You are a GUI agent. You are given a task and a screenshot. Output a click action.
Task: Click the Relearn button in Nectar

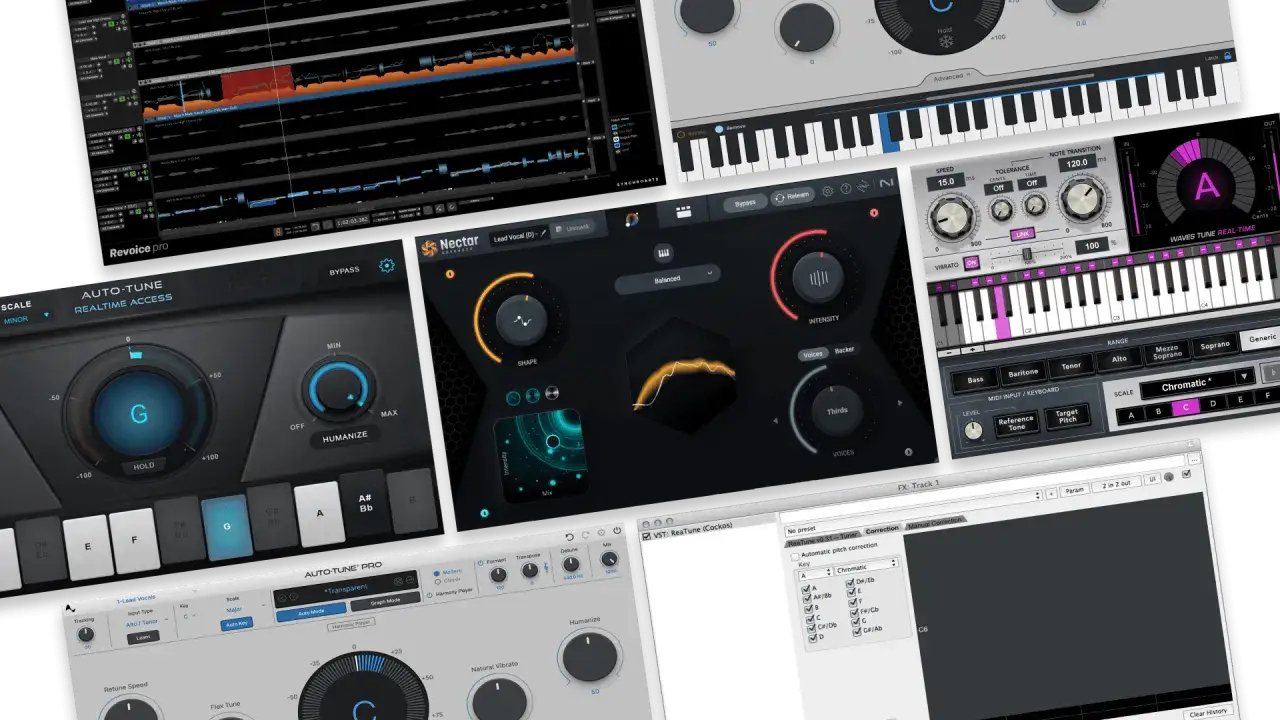coord(792,195)
